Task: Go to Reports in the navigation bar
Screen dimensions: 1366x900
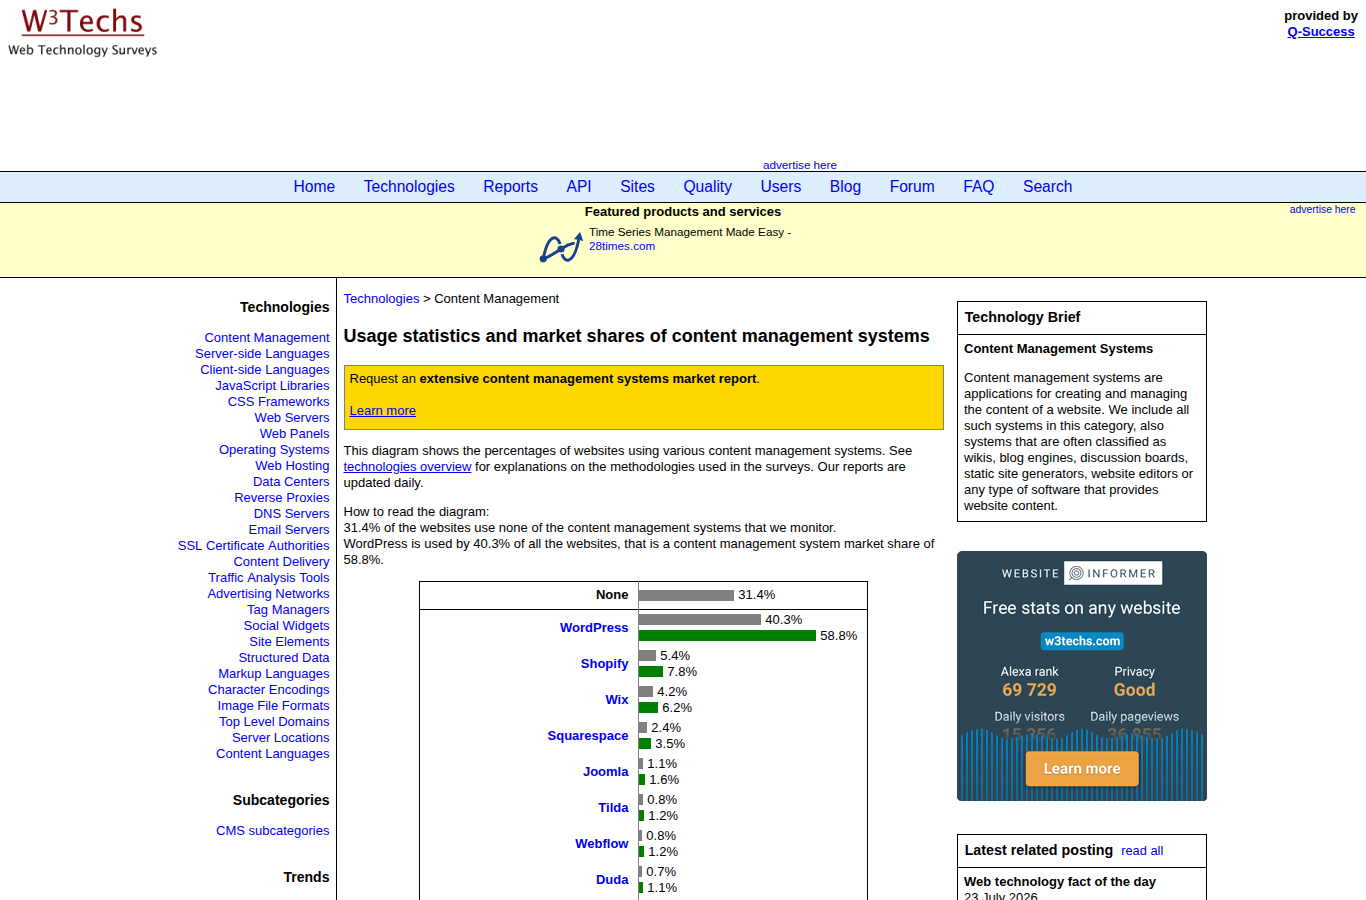Action: click(x=510, y=187)
